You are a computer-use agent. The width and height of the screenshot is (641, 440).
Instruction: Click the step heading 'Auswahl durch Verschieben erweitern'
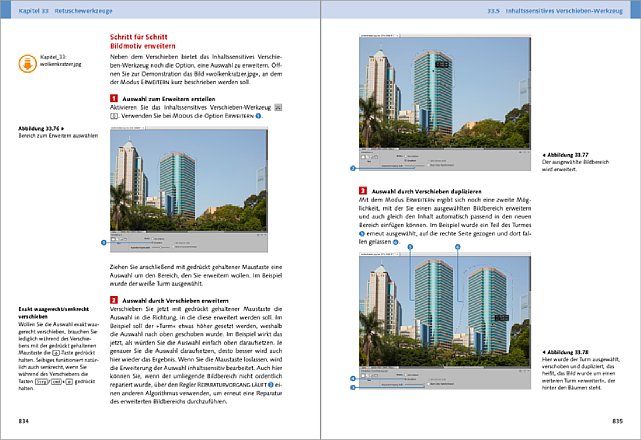(x=175, y=300)
